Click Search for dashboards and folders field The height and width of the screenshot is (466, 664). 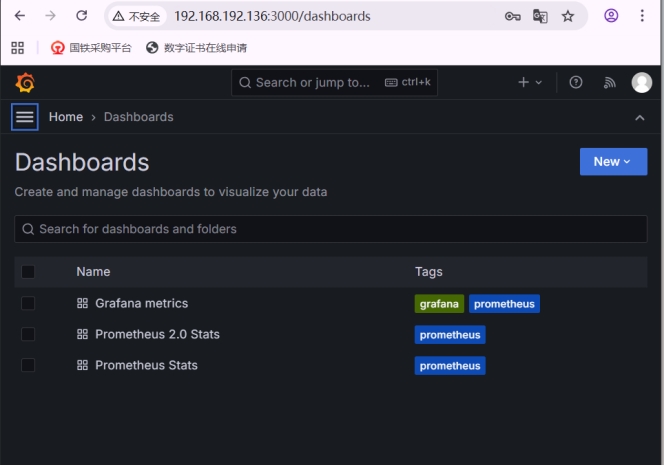[x=331, y=229]
